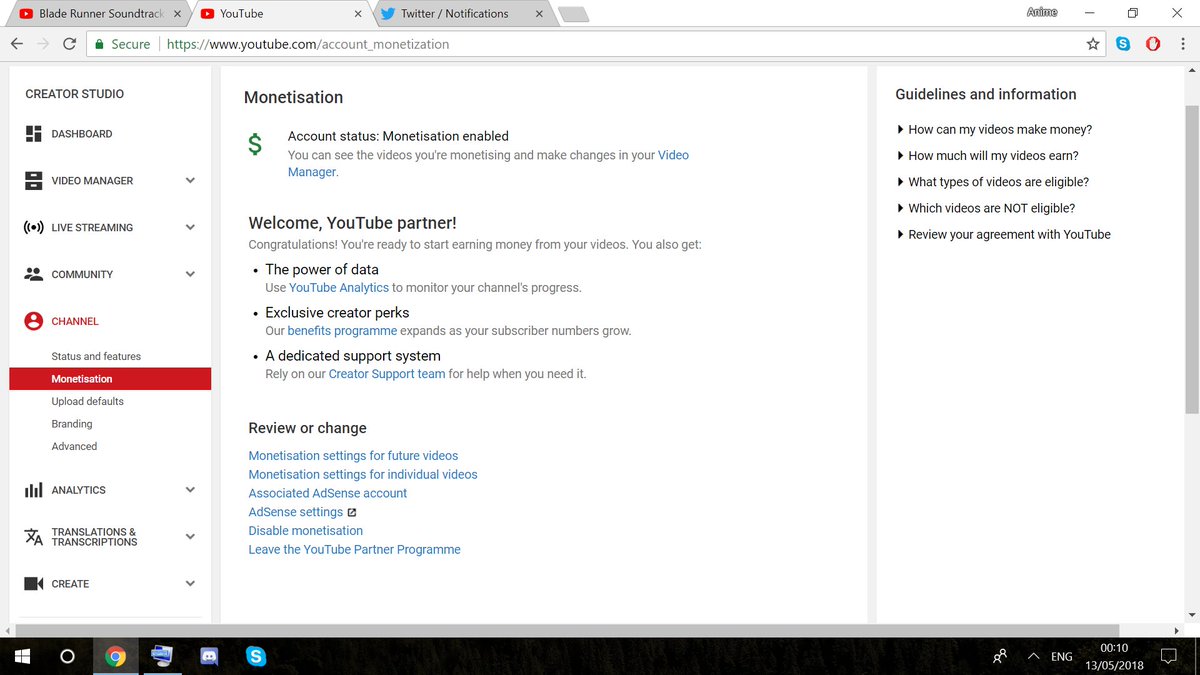
Task: Open Monetisation settings for individual videos
Action: coord(363,474)
